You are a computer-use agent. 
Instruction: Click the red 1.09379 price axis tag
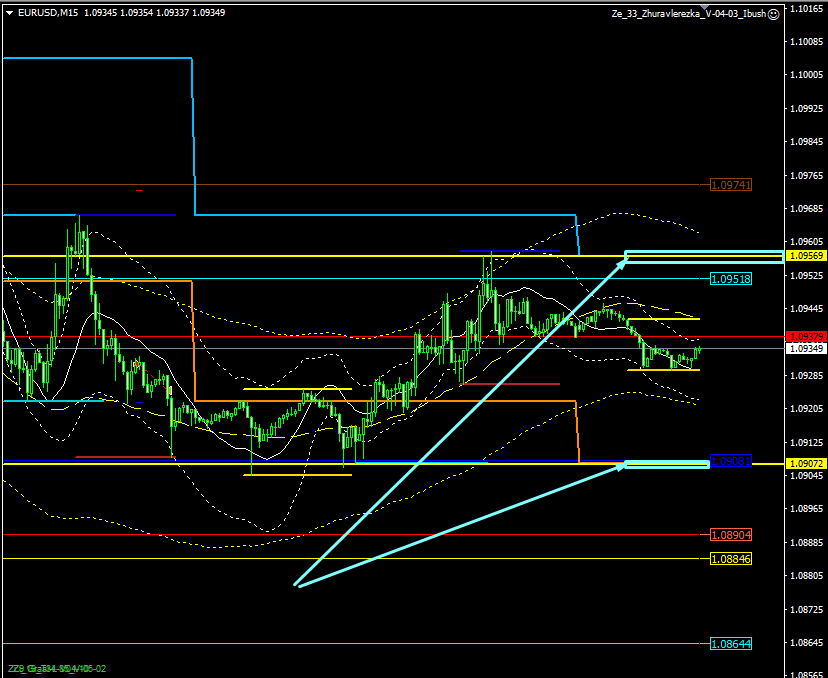pyautogui.click(x=806, y=337)
